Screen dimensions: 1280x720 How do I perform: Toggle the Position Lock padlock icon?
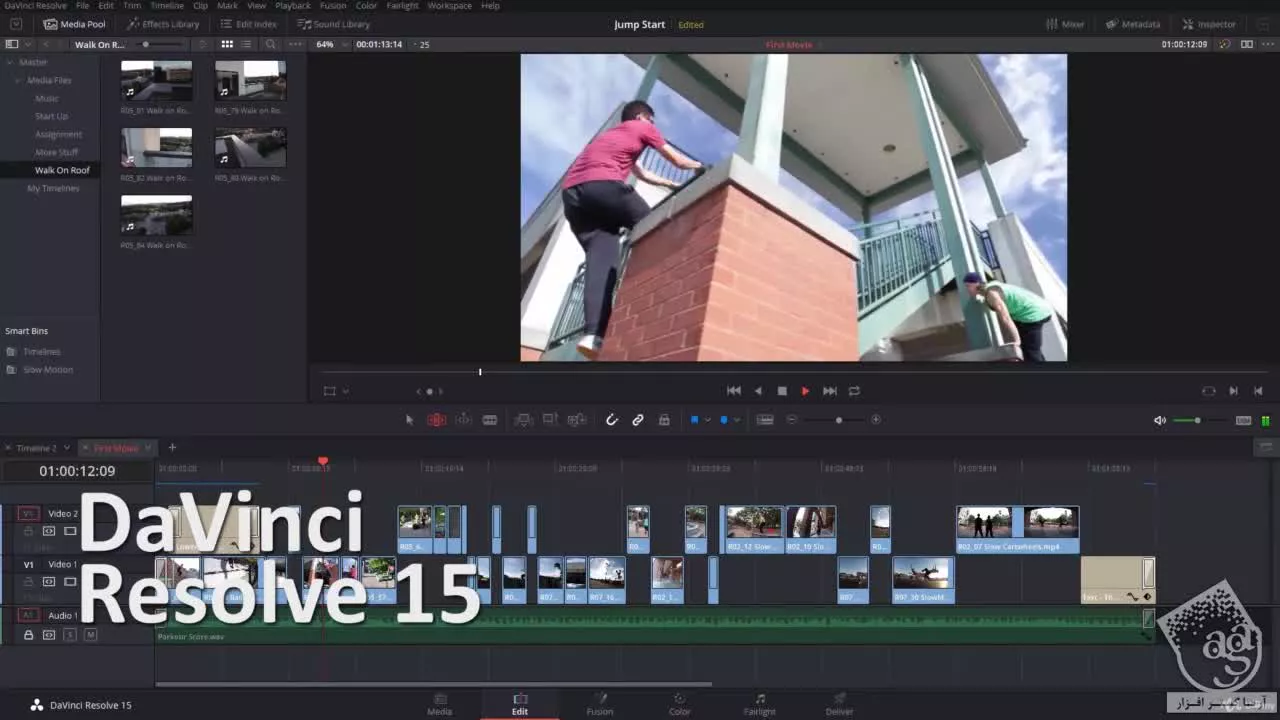tap(664, 420)
